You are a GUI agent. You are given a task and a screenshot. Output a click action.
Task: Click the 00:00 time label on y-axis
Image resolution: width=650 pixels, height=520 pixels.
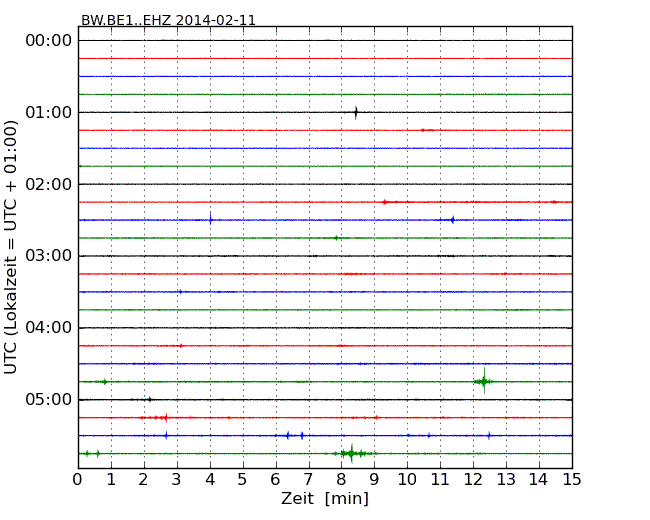click(x=49, y=41)
